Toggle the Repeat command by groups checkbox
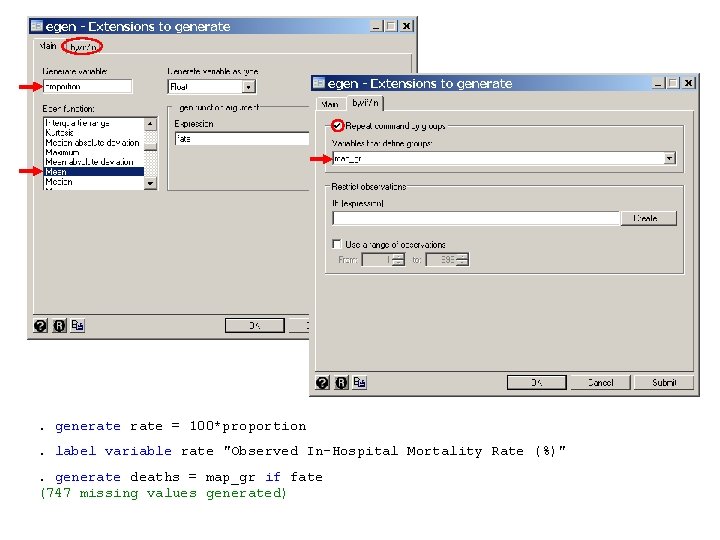Image resolution: width=720 pixels, height=540 pixels. click(x=338, y=125)
